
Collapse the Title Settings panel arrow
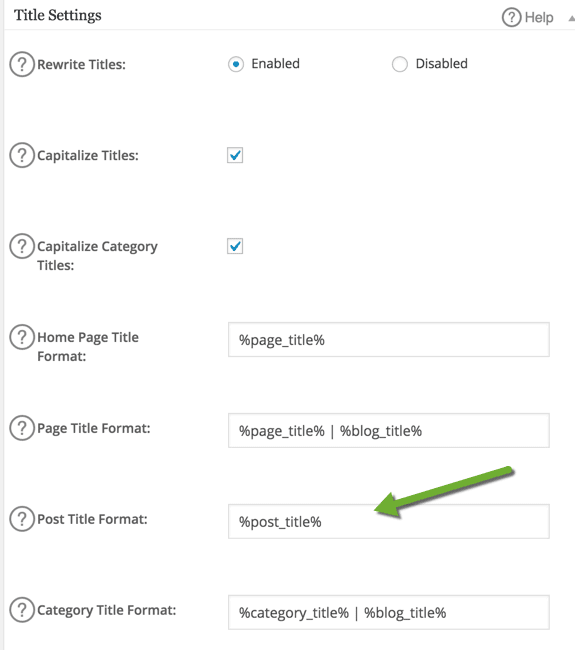[x=571, y=18]
